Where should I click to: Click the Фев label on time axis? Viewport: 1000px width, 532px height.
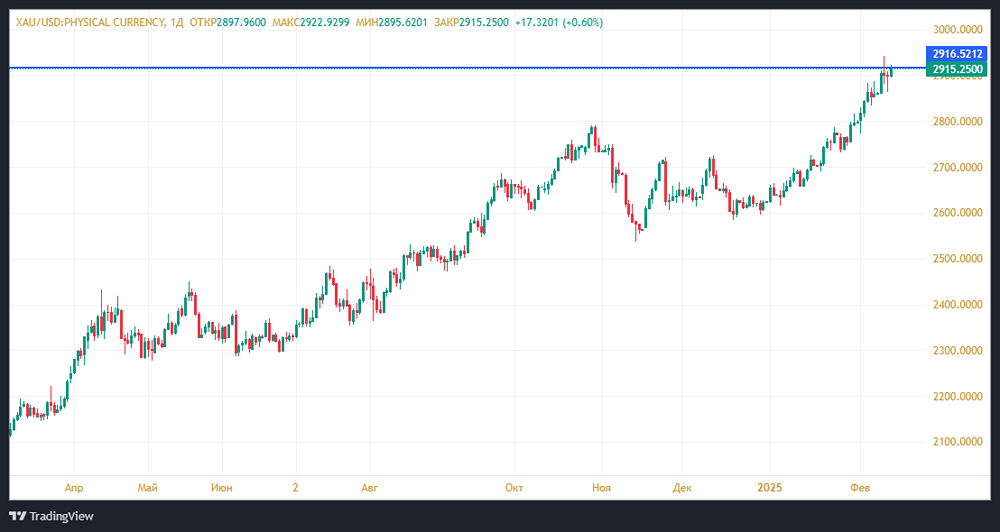pyautogui.click(x=860, y=487)
